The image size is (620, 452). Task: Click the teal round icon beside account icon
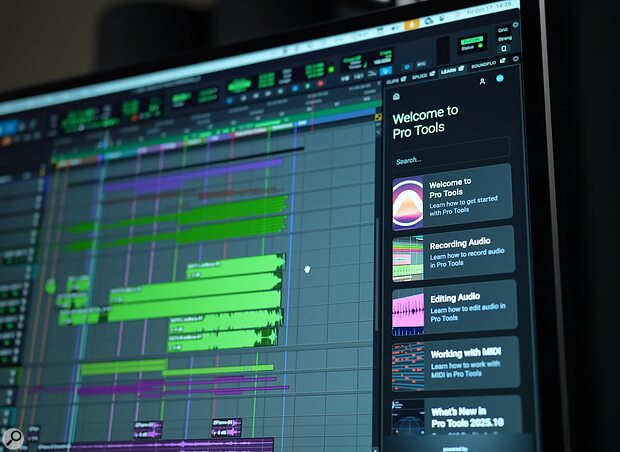500,78
